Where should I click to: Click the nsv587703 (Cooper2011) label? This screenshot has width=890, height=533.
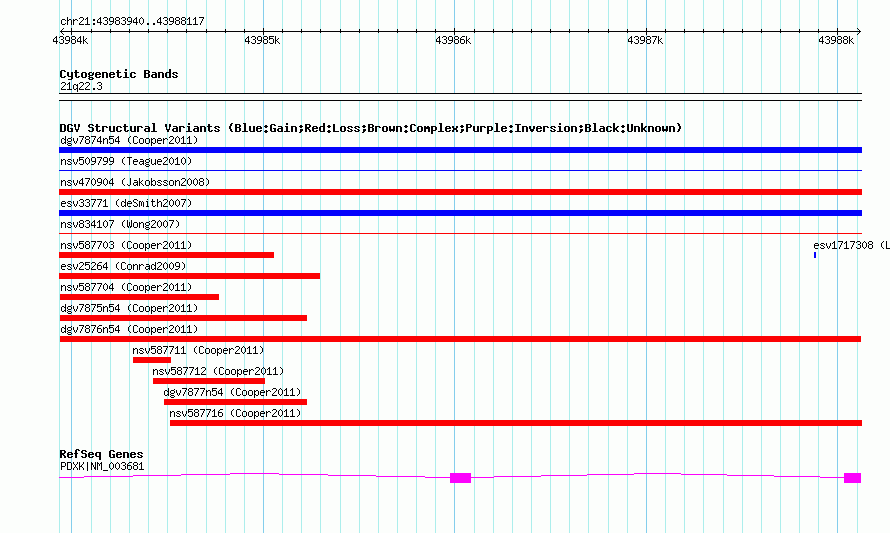click(126, 245)
